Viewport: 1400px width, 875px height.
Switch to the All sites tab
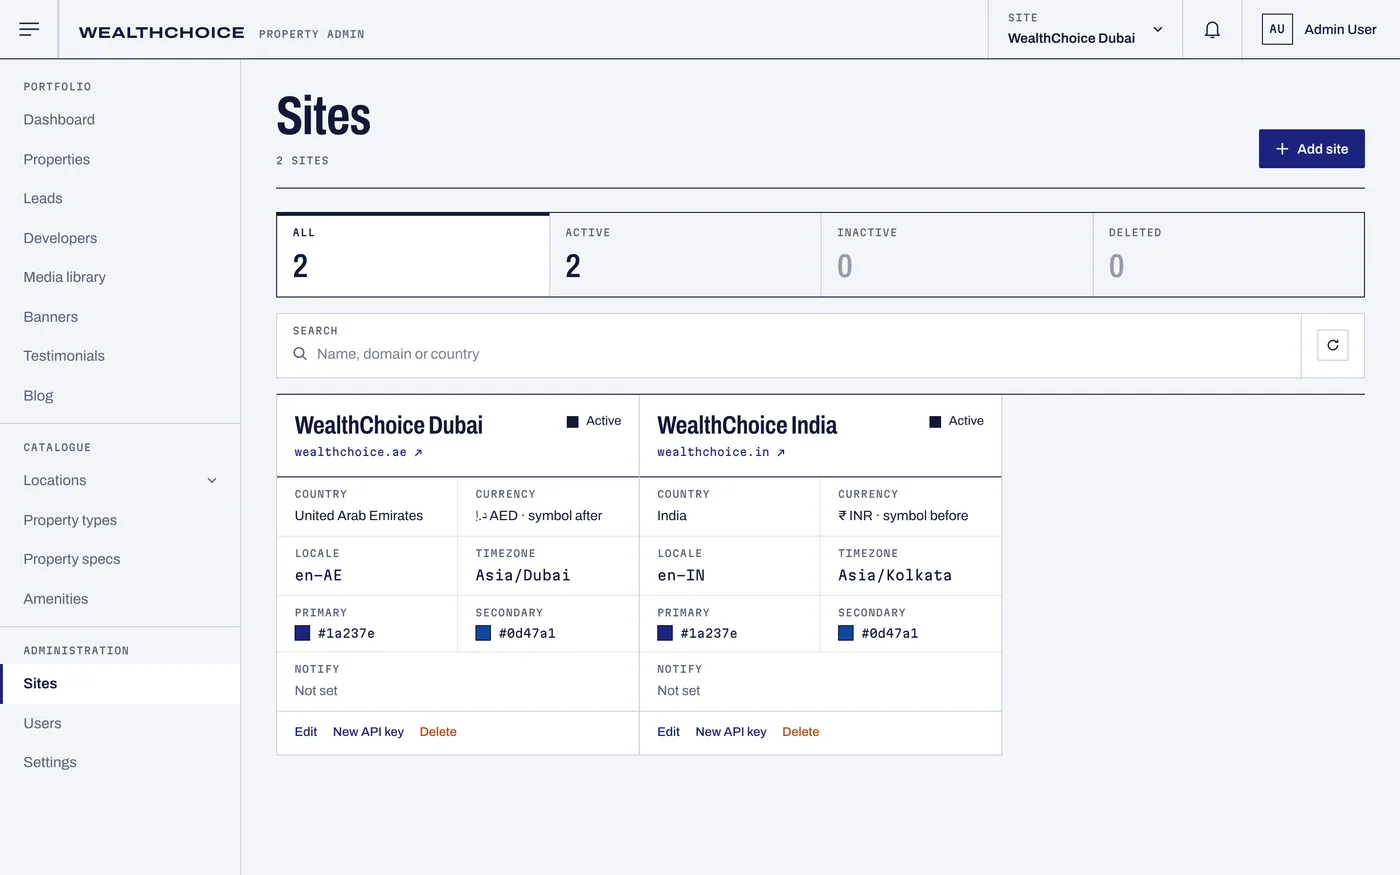click(x=413, y=255)
